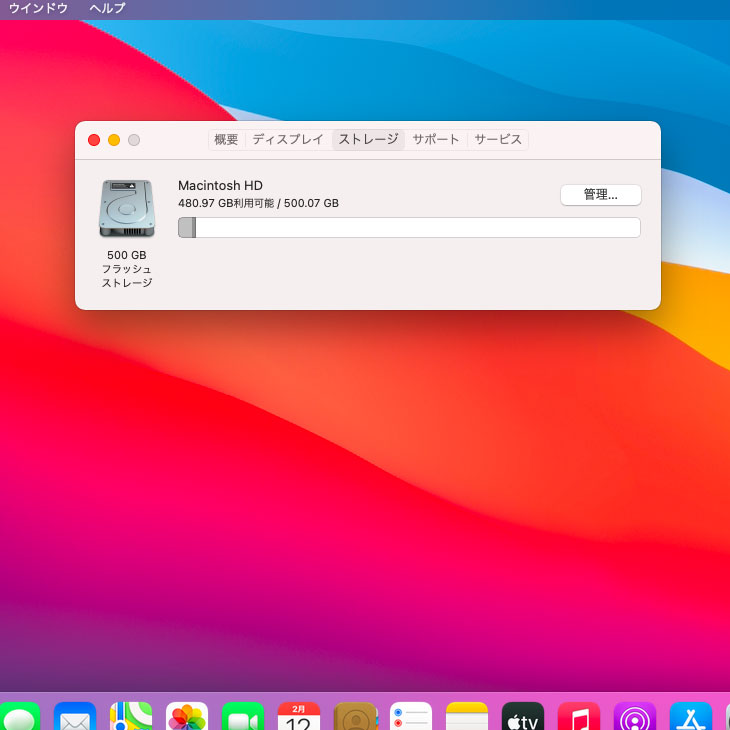Launch the Music app from dock
The height and width of the screenshot is (730, 730).
(579, 717)
